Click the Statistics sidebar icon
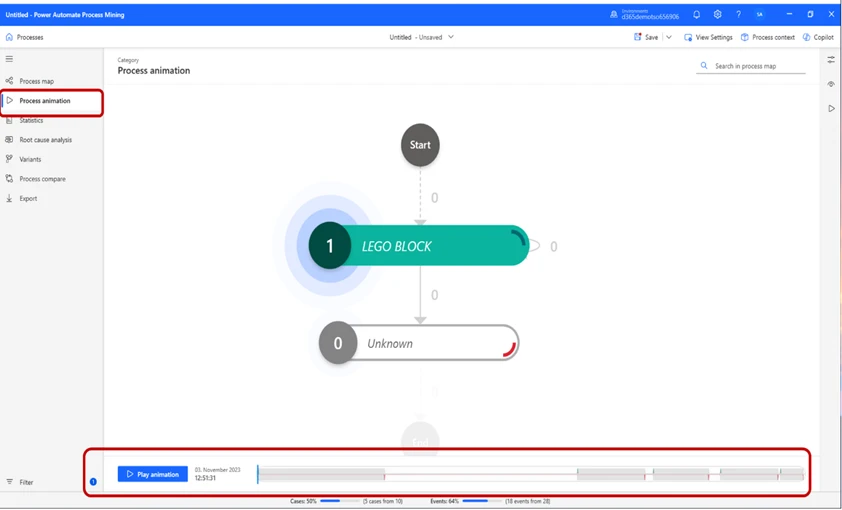842x510 pixels. pyautogui.click(x=9, y=120)
